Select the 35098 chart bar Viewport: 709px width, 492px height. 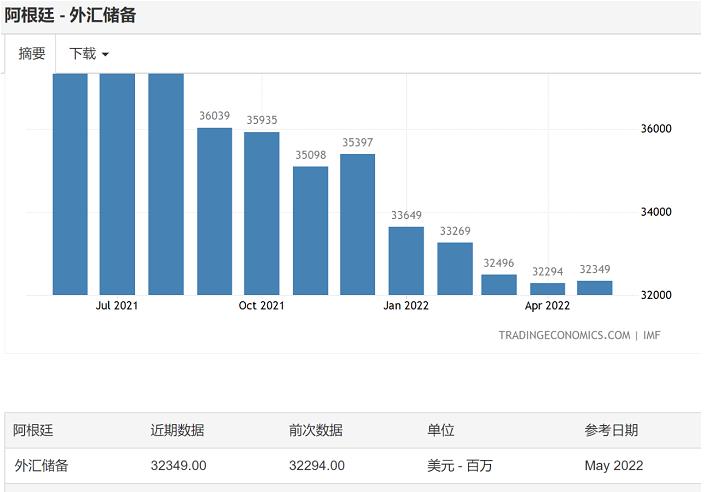point(310,231)
